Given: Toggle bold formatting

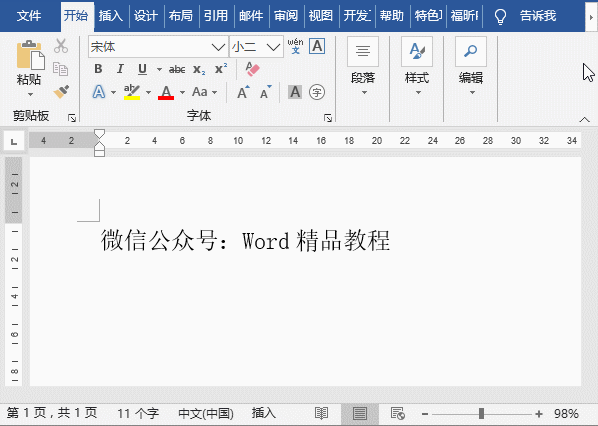Looking at the screenshot, I should [98, 69].
